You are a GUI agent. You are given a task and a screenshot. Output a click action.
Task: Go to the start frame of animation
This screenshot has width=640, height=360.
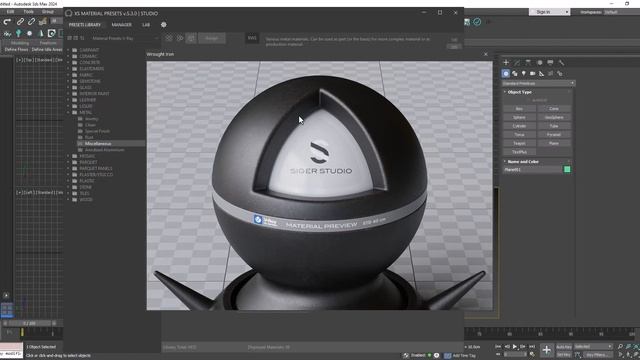(x=498, y=347)
